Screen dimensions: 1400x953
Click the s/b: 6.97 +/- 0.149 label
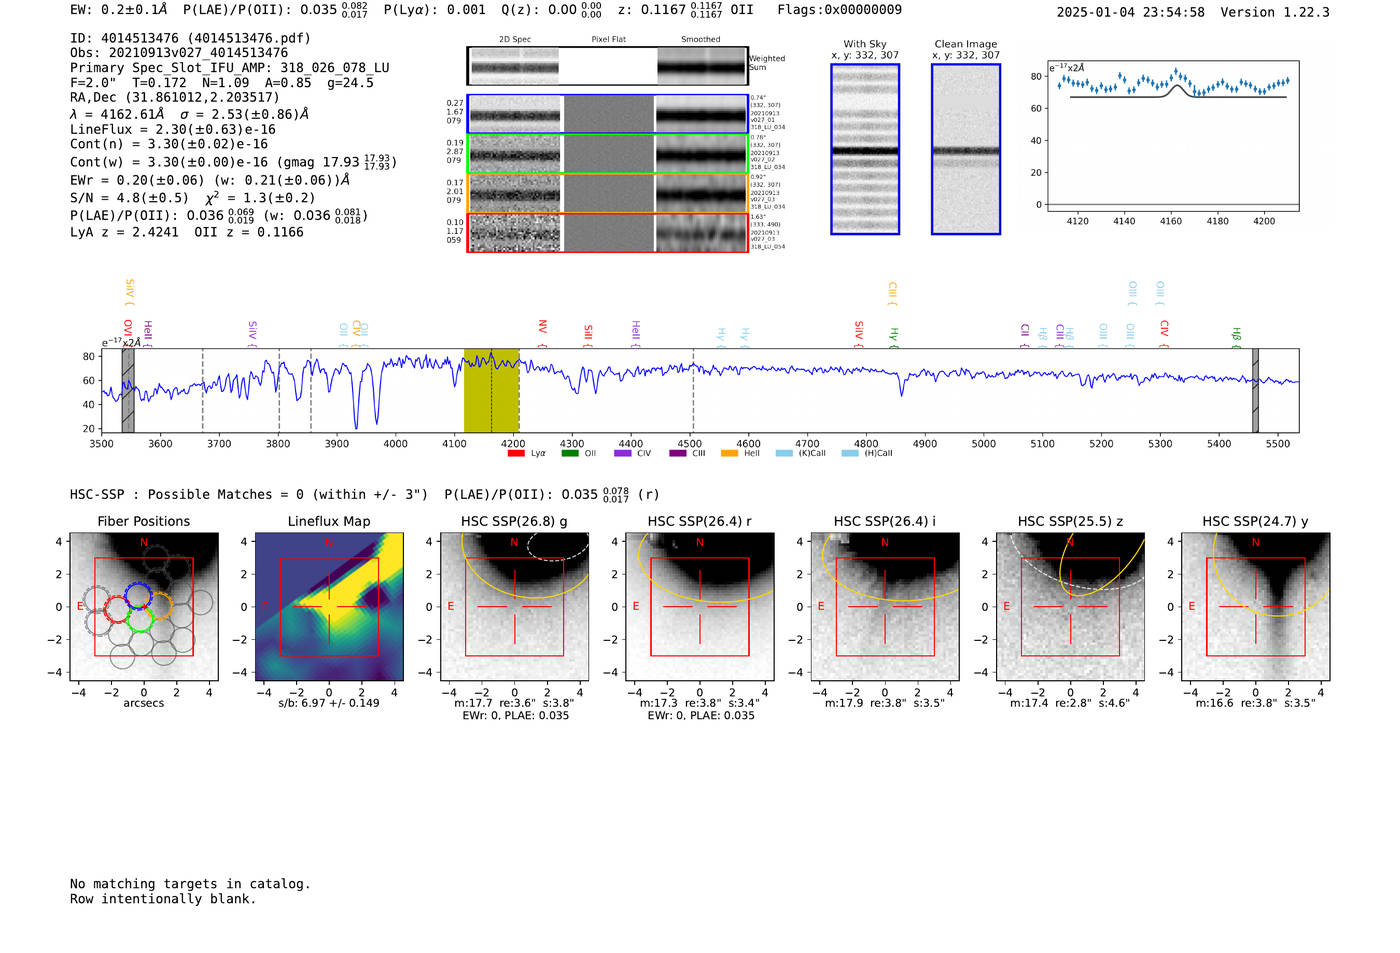329,703
